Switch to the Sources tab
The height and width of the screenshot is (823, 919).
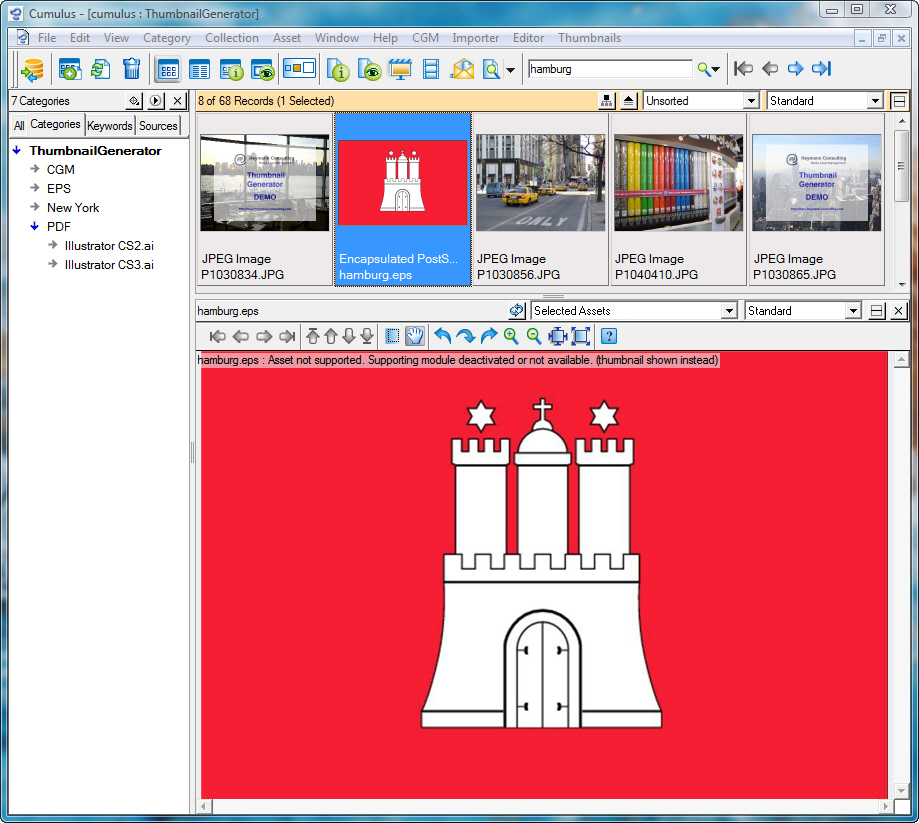[x=158, y=126]
